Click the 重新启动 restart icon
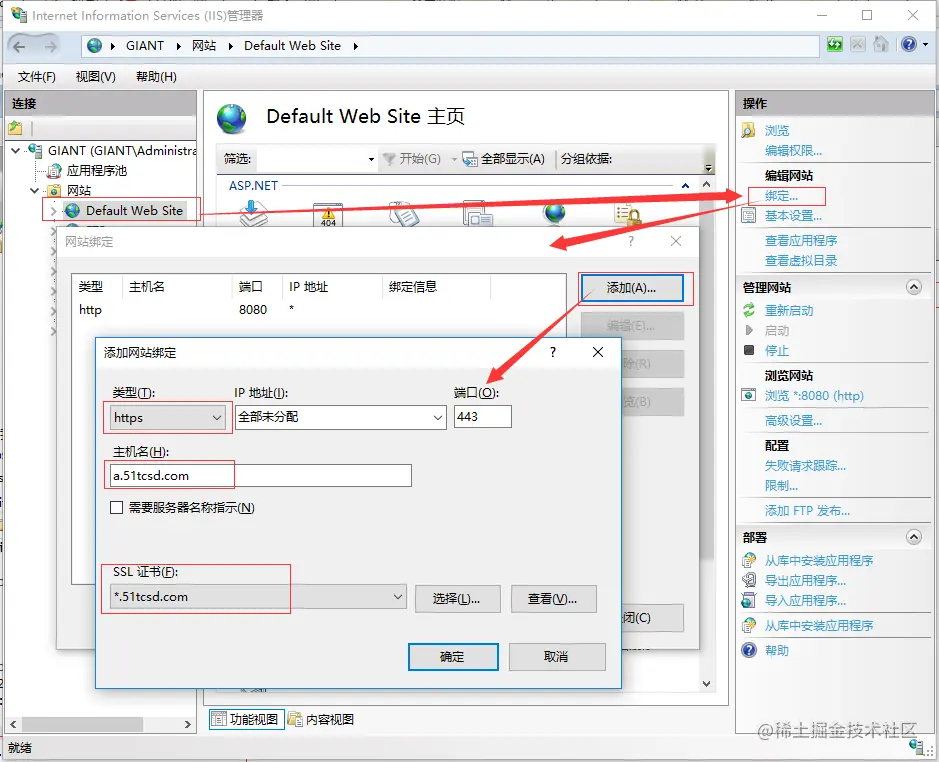Screen dimensions: 939x762 (749, 310)
